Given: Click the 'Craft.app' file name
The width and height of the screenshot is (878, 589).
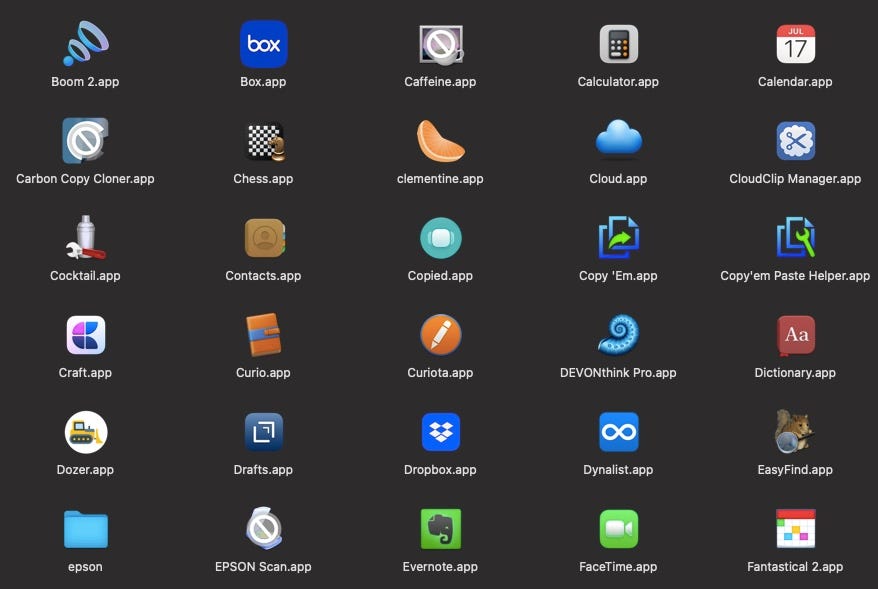Looking at the screenshot, I should tap(85, 373).
